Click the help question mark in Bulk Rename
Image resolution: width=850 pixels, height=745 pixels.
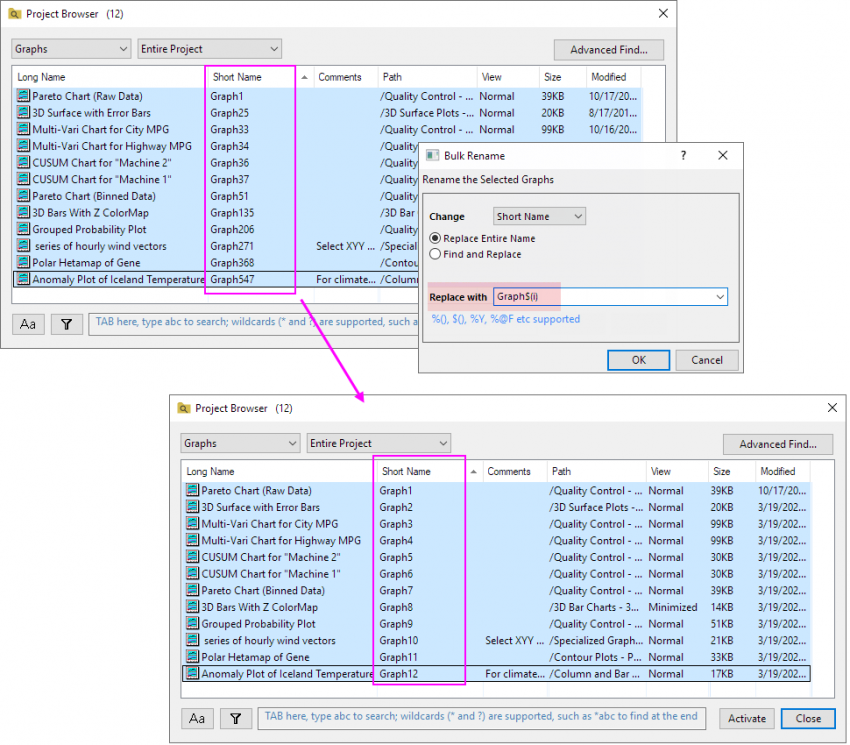(684, 155)
